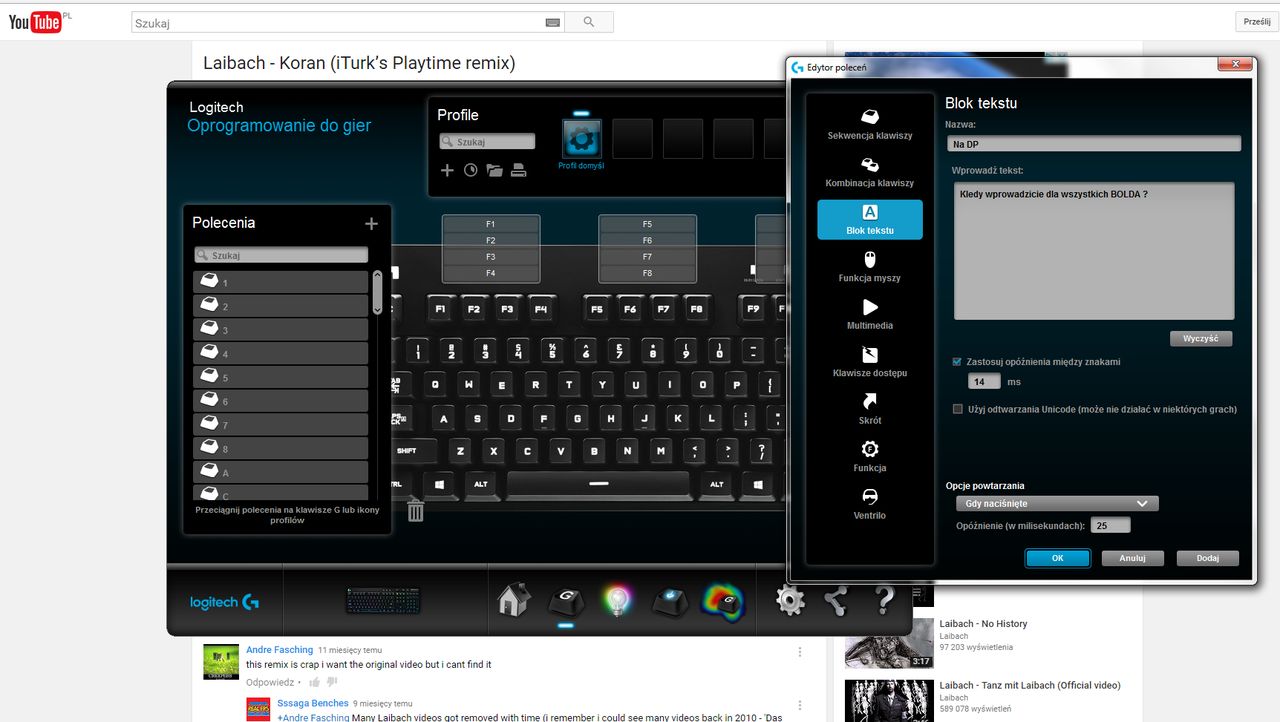
Task: Open the help question mark icon
Action: pos(884,601)
